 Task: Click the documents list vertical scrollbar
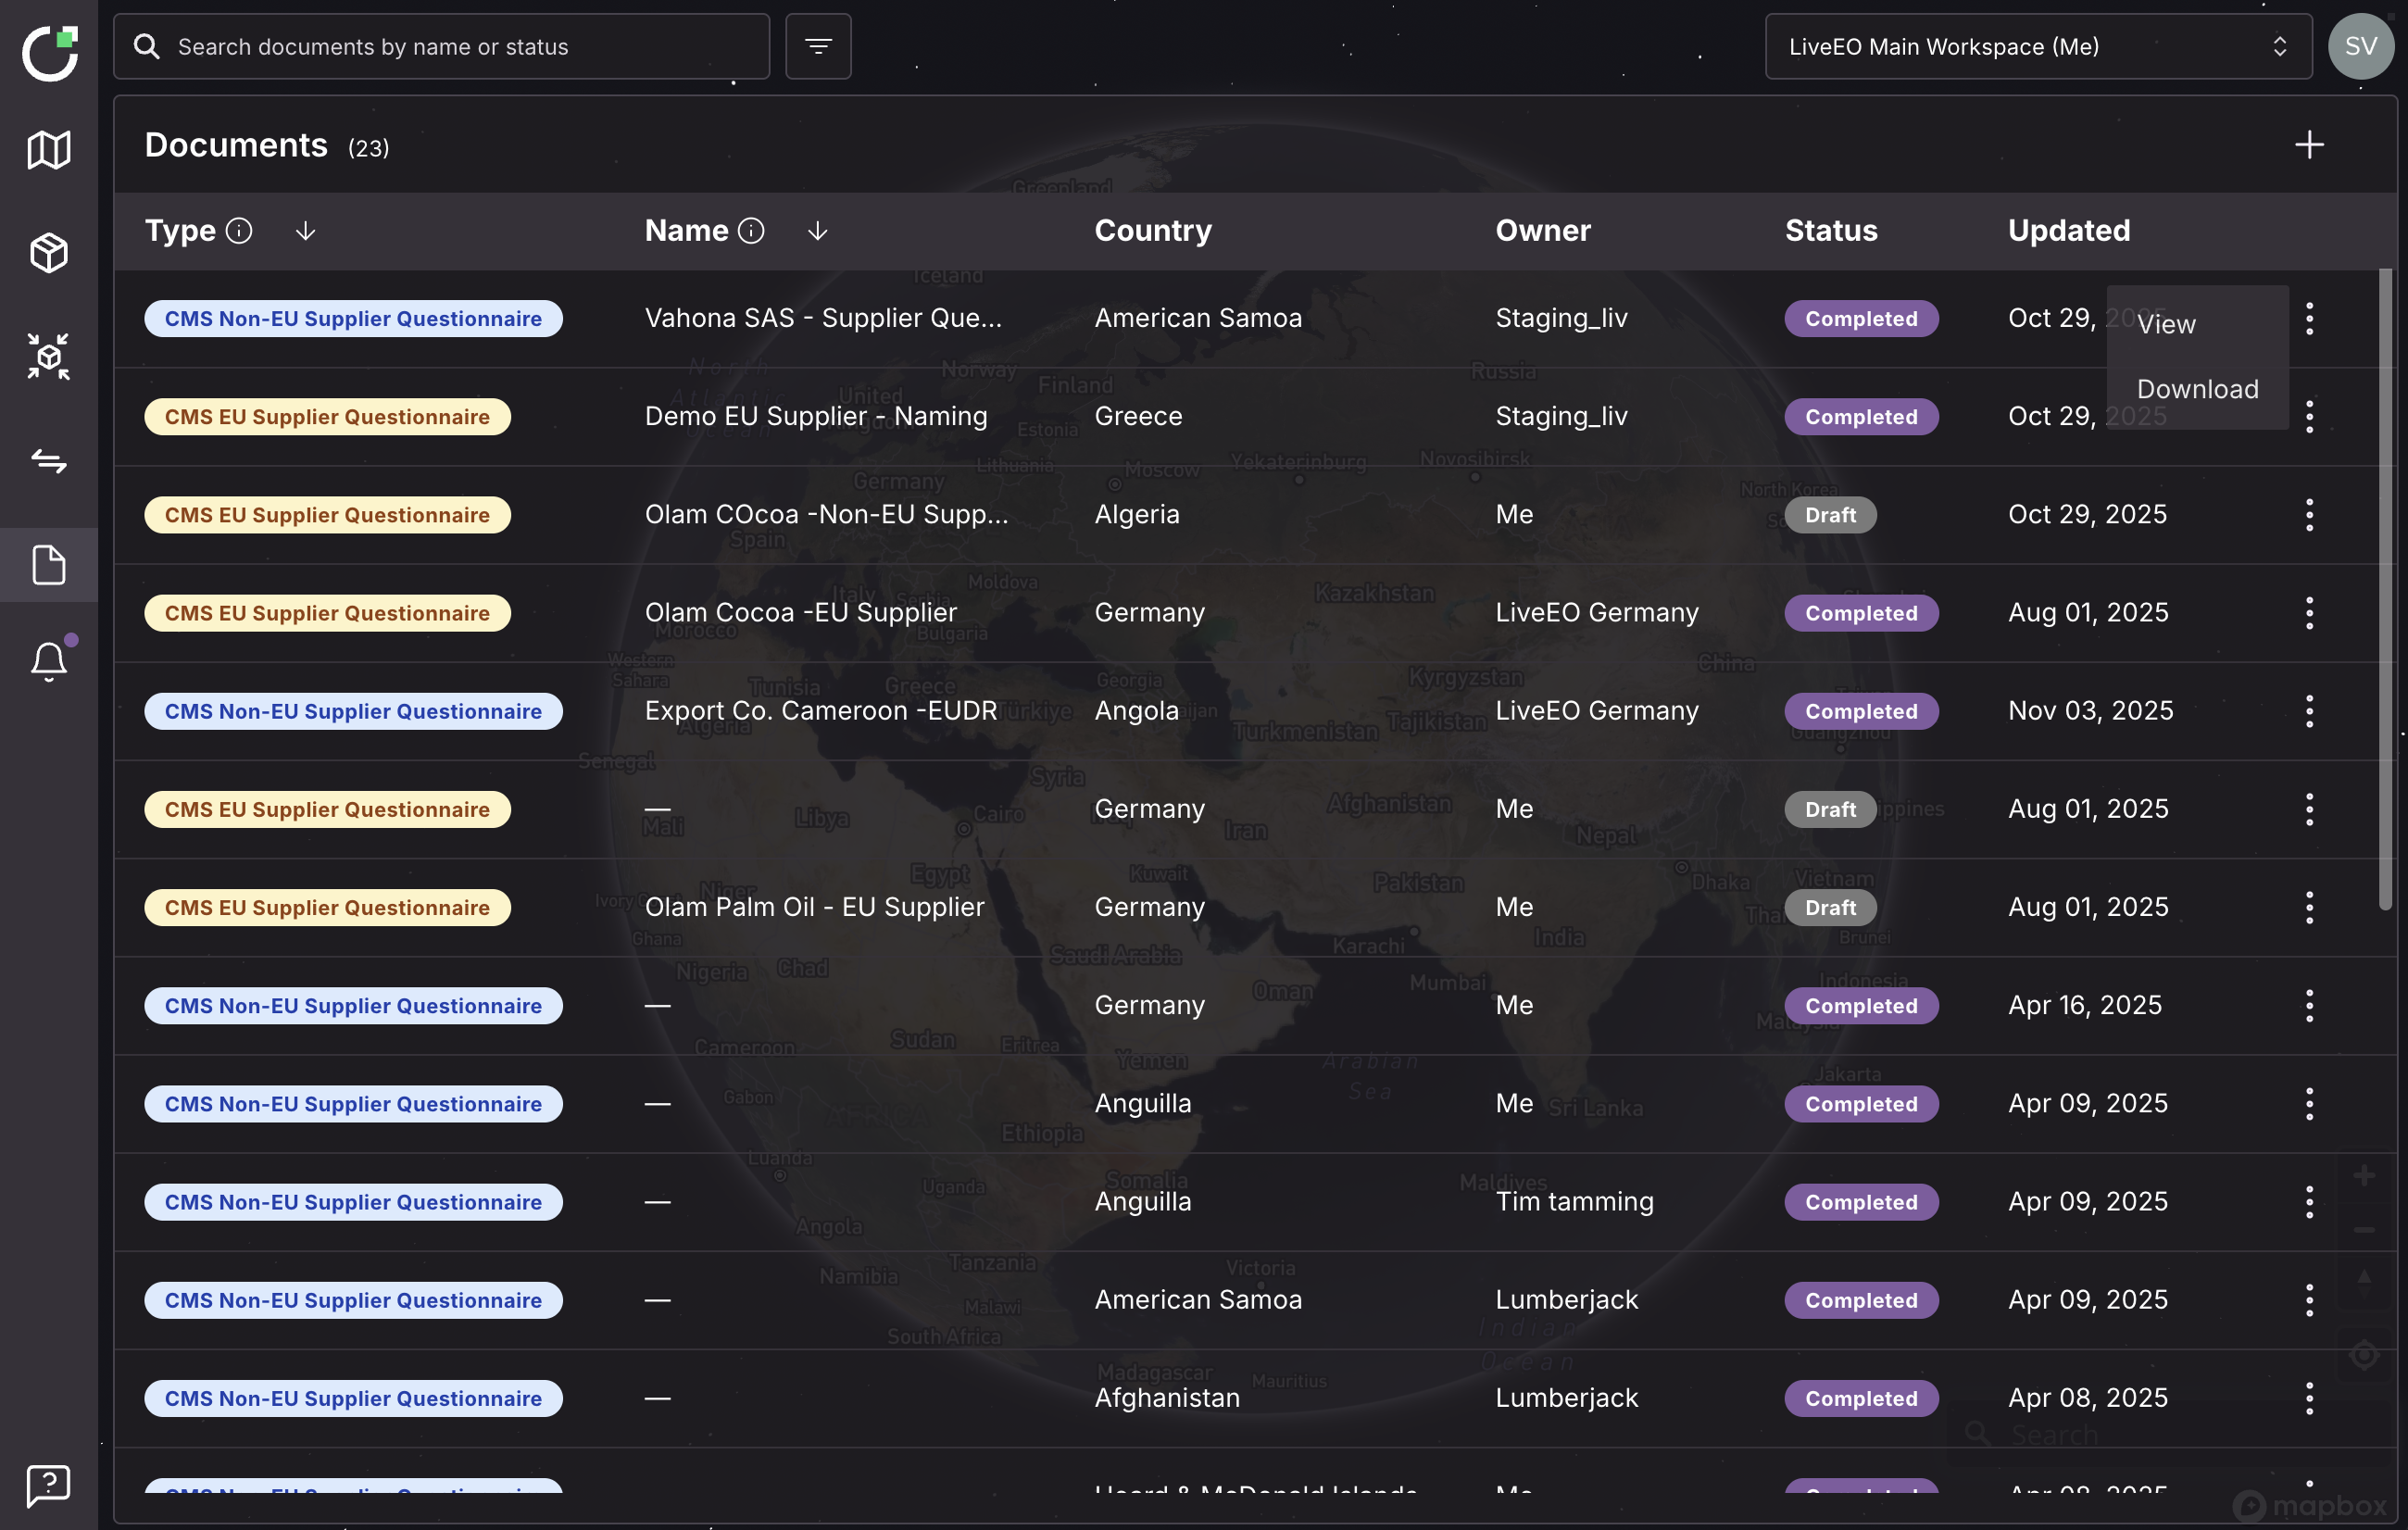pos(2384,590)
